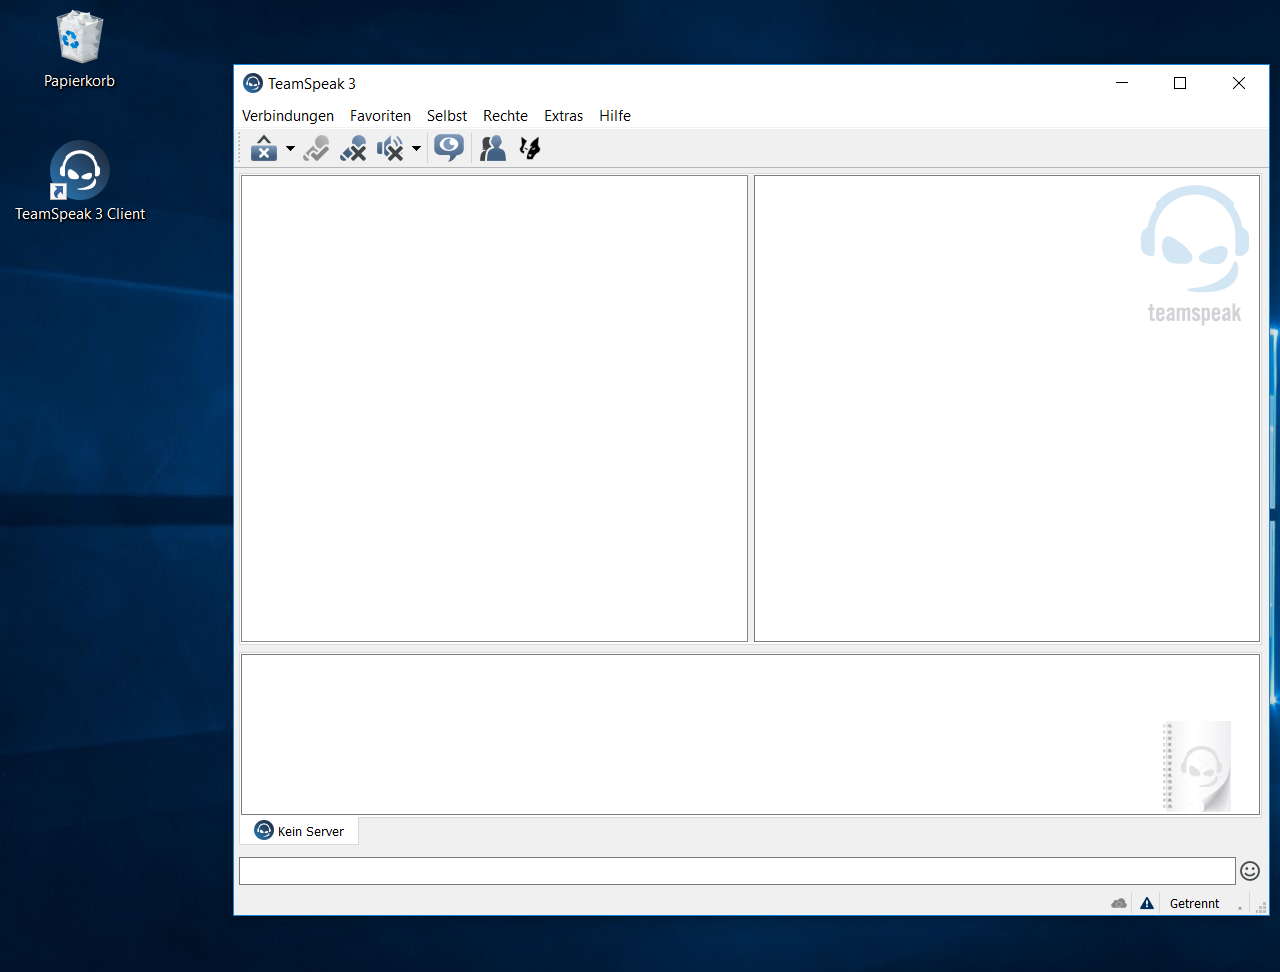The image size is (1280, 972).
Task: Mute the speakers via toolbar icon
Action: 390,149
